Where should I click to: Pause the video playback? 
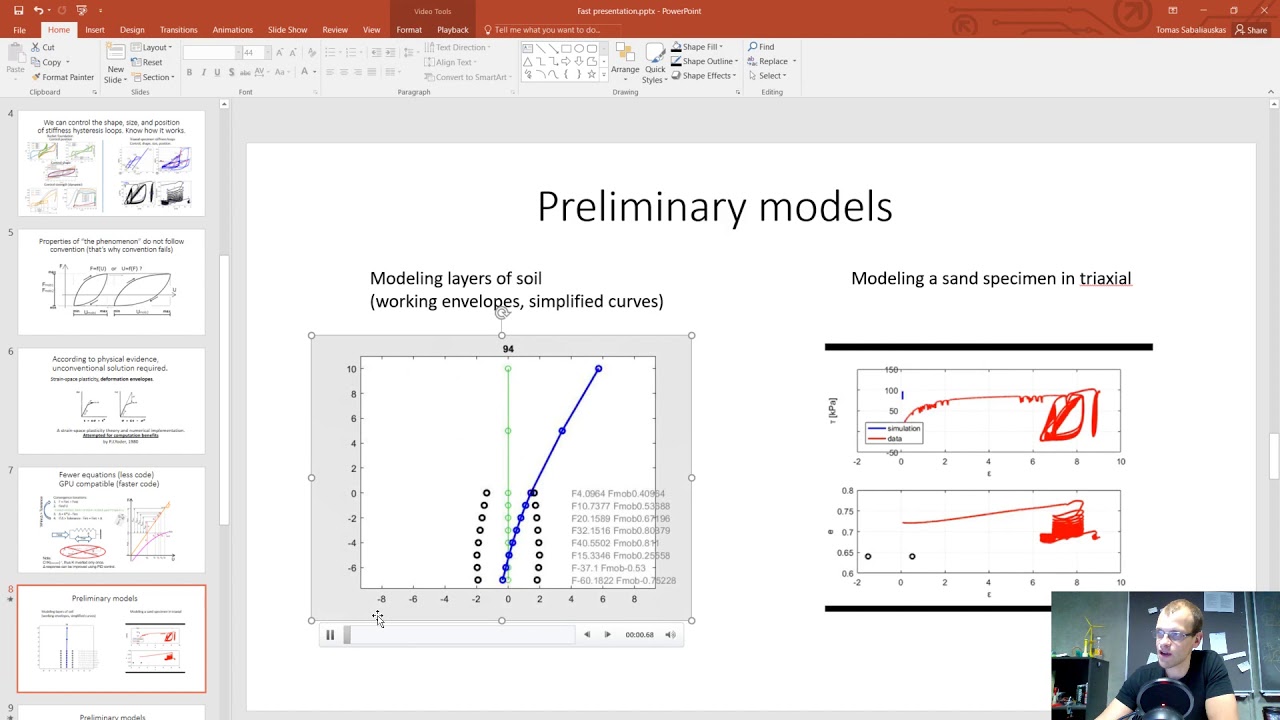(330, 635)
